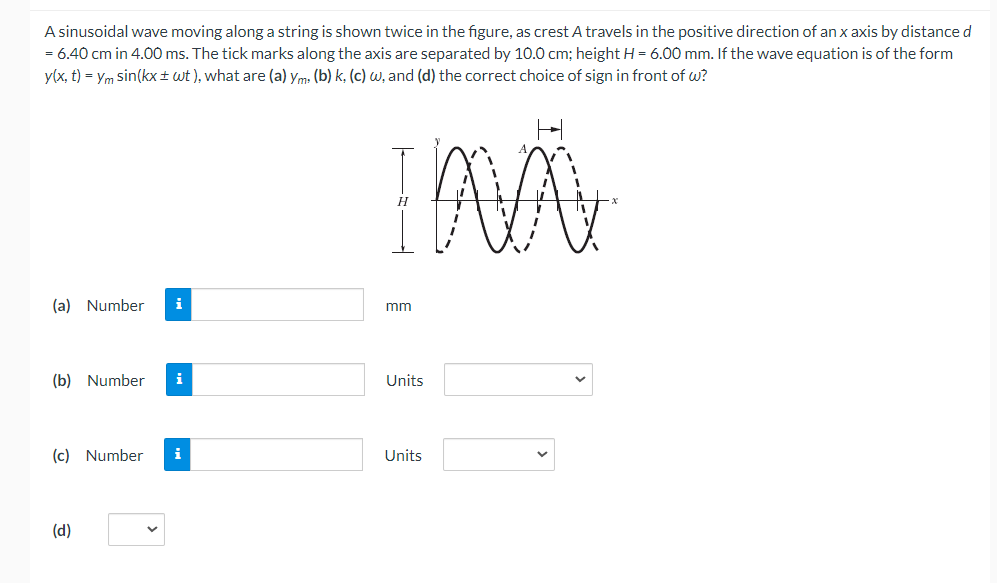Click the answer input field for part (c)

tap(276, 455)
